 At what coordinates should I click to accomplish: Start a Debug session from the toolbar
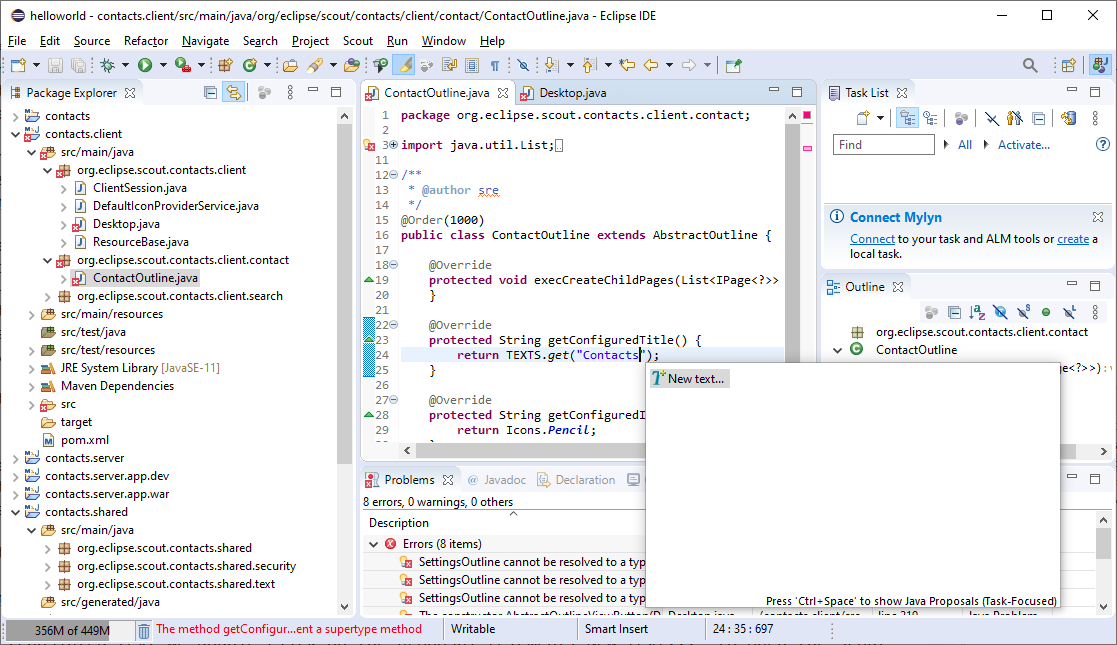(x=109, y=65)
